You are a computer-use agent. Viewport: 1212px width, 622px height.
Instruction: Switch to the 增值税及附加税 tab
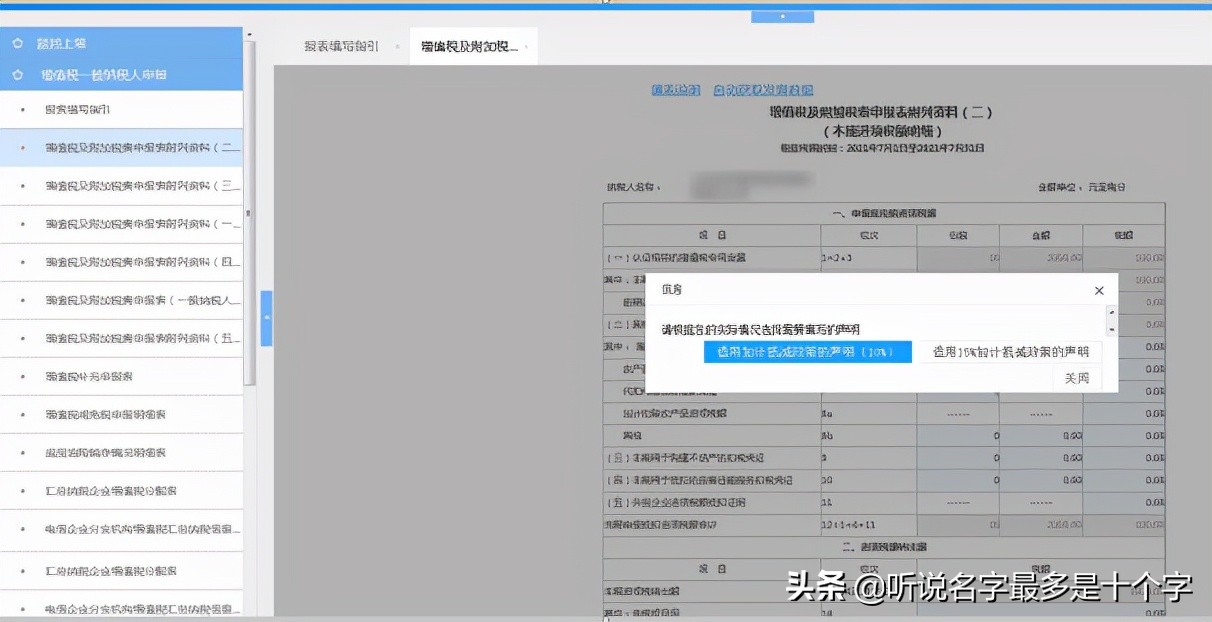[470, 45]
